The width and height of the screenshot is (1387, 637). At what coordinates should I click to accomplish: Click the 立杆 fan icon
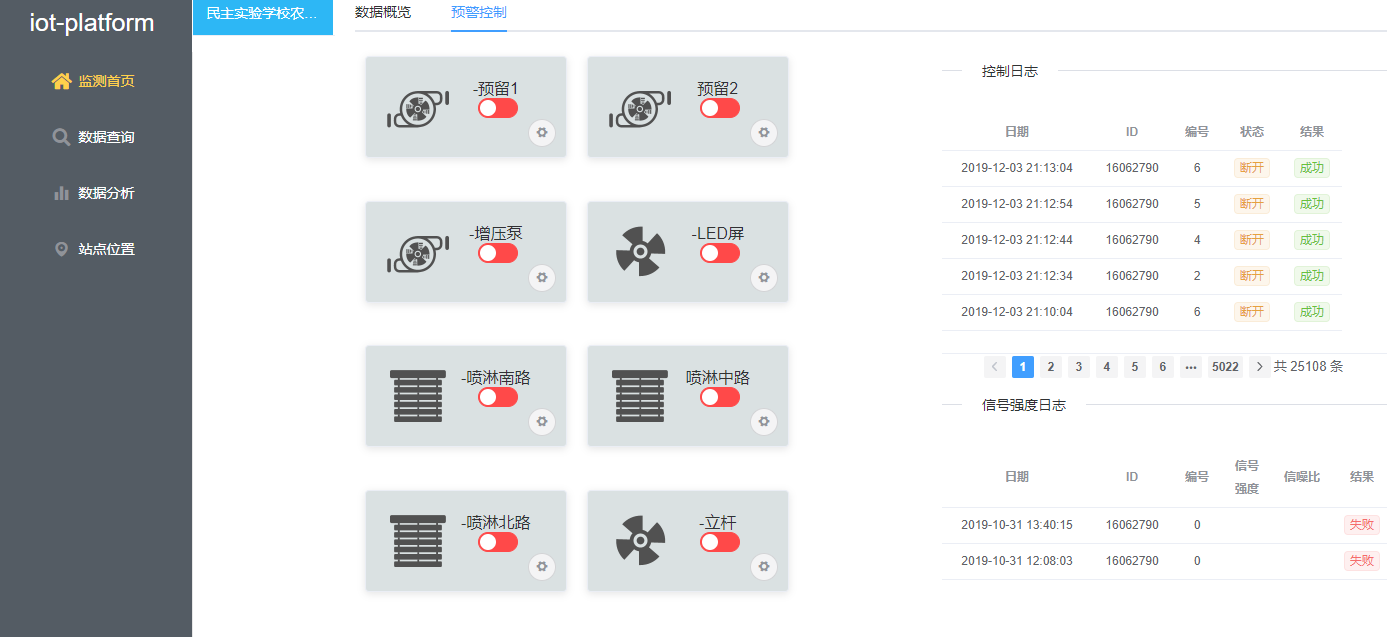tap(640, 541)
